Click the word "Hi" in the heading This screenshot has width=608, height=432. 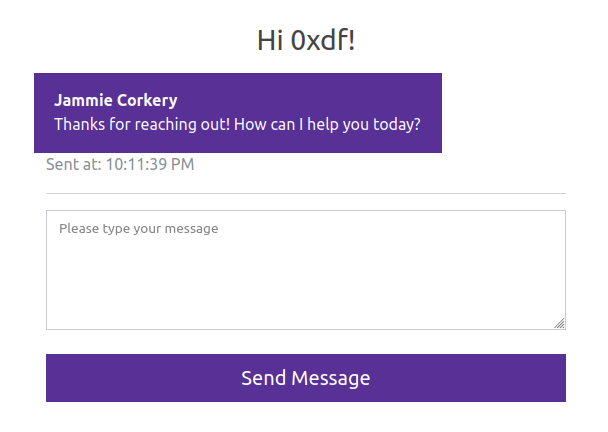[271, 40]
